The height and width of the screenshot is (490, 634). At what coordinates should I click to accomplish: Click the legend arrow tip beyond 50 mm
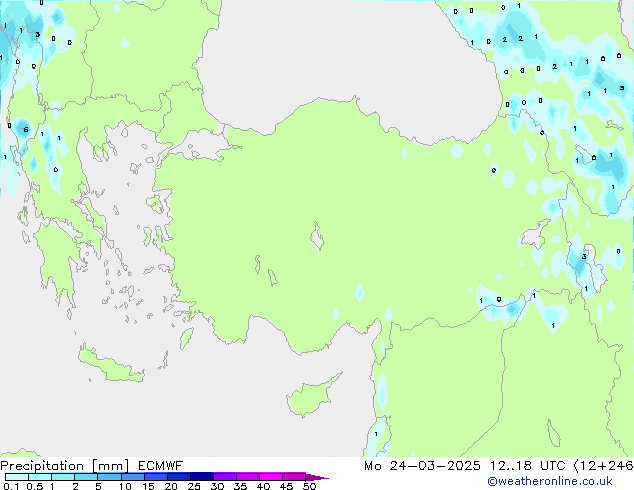317,477
